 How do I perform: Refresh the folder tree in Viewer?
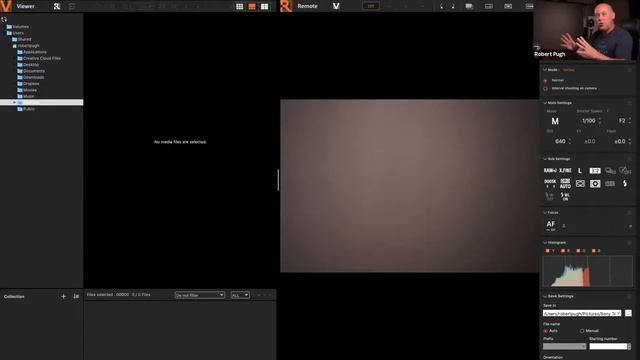(4, 19)
